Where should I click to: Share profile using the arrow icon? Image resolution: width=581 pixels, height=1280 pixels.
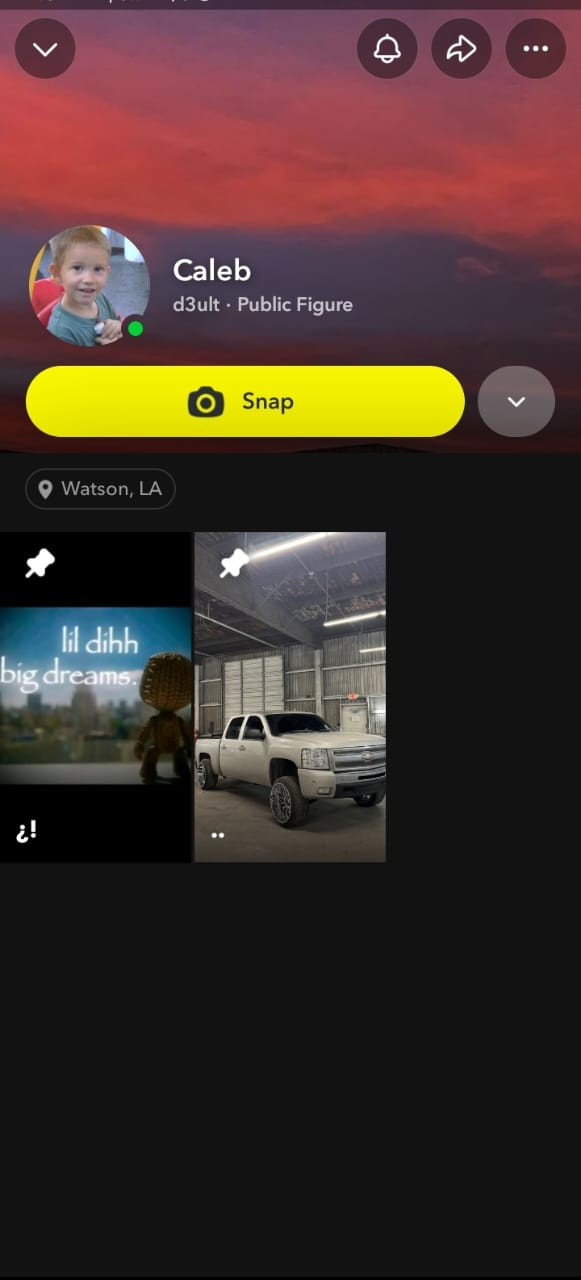click(x=461, y=48)
